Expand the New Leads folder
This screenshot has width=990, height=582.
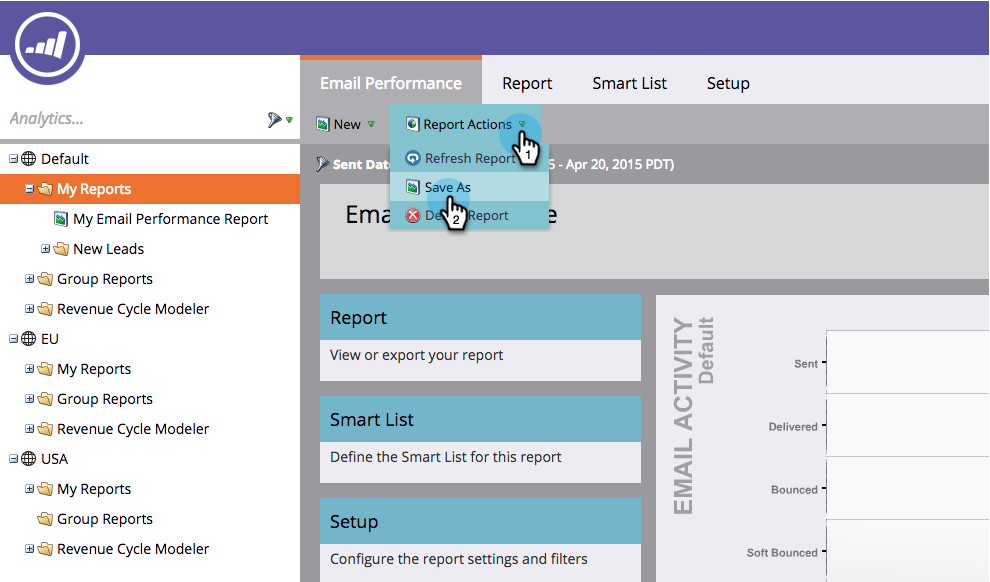pyautogui.click(x=45, y=249)
